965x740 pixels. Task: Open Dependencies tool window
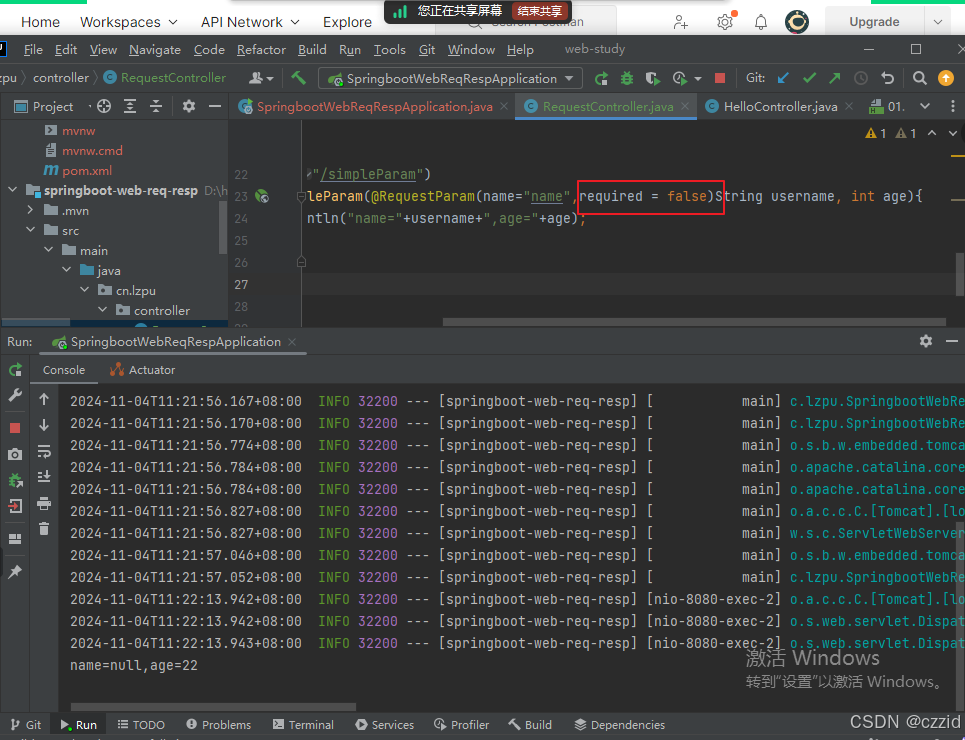(620, 725)
